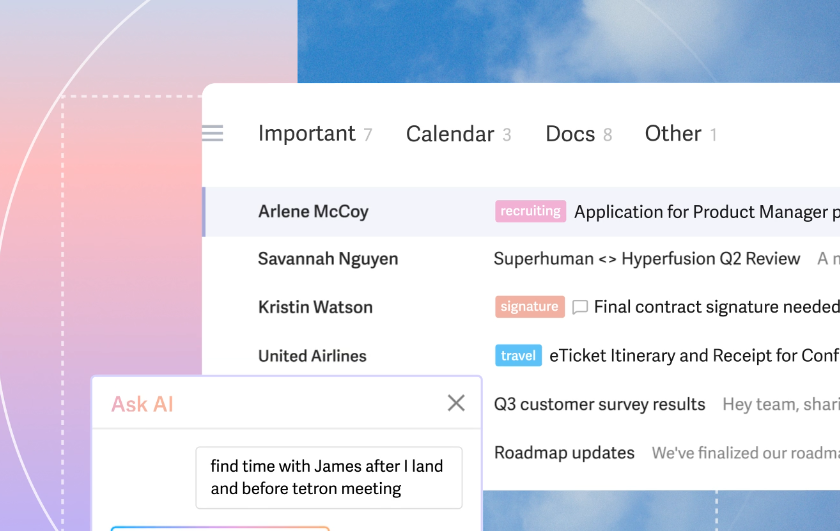
Task: Click the signature label tag
Action: (x=530, y=306)
